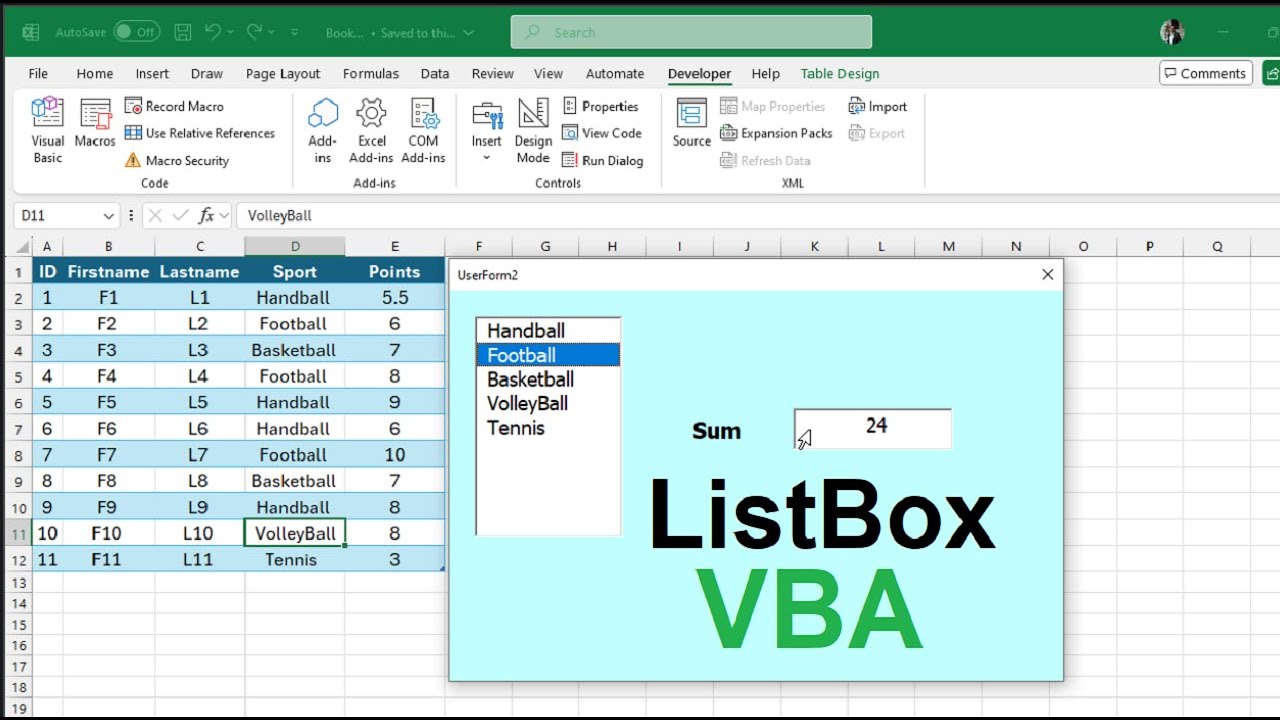Start Record Macro
This screenshot has width=1280, height=720.
tap(174, 106)
